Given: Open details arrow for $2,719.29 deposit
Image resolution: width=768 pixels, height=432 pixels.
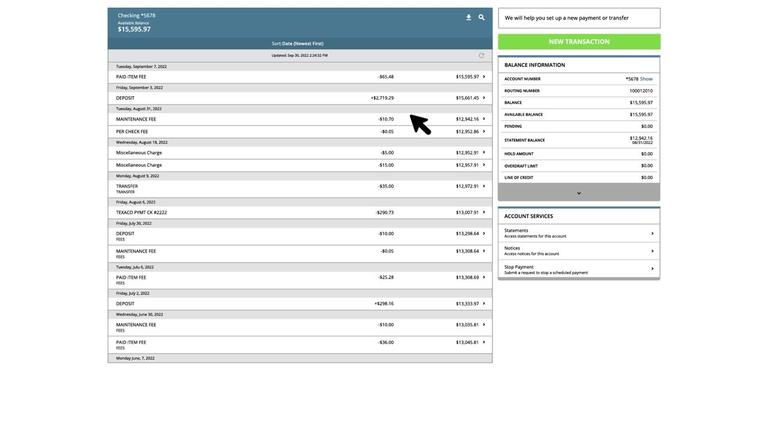Looking at the screenshot, I should point(484,98).
